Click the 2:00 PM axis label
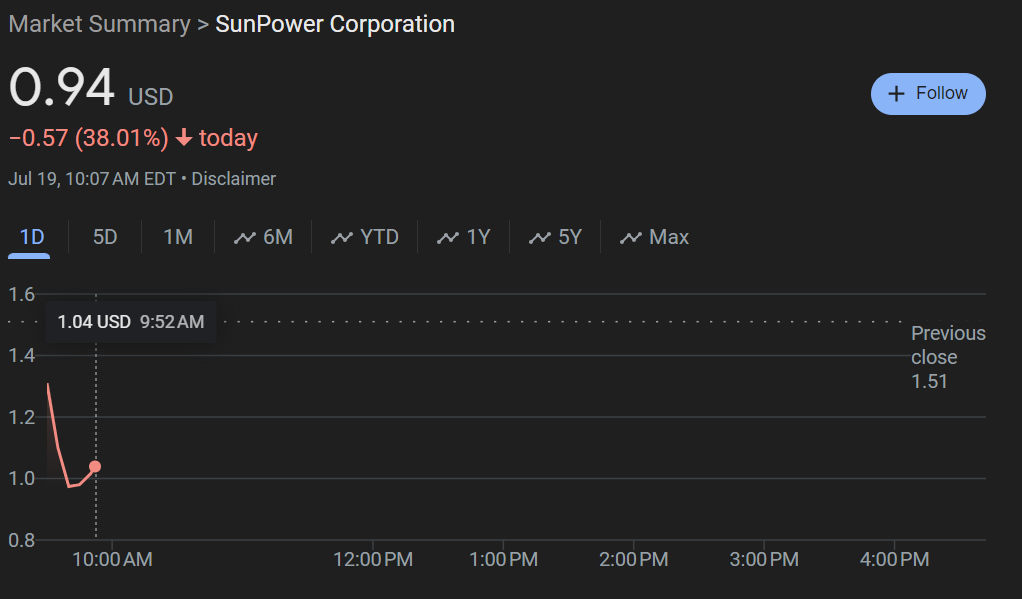The width and height of the screenshot is (1022, 599). click(x=634, y=559)
